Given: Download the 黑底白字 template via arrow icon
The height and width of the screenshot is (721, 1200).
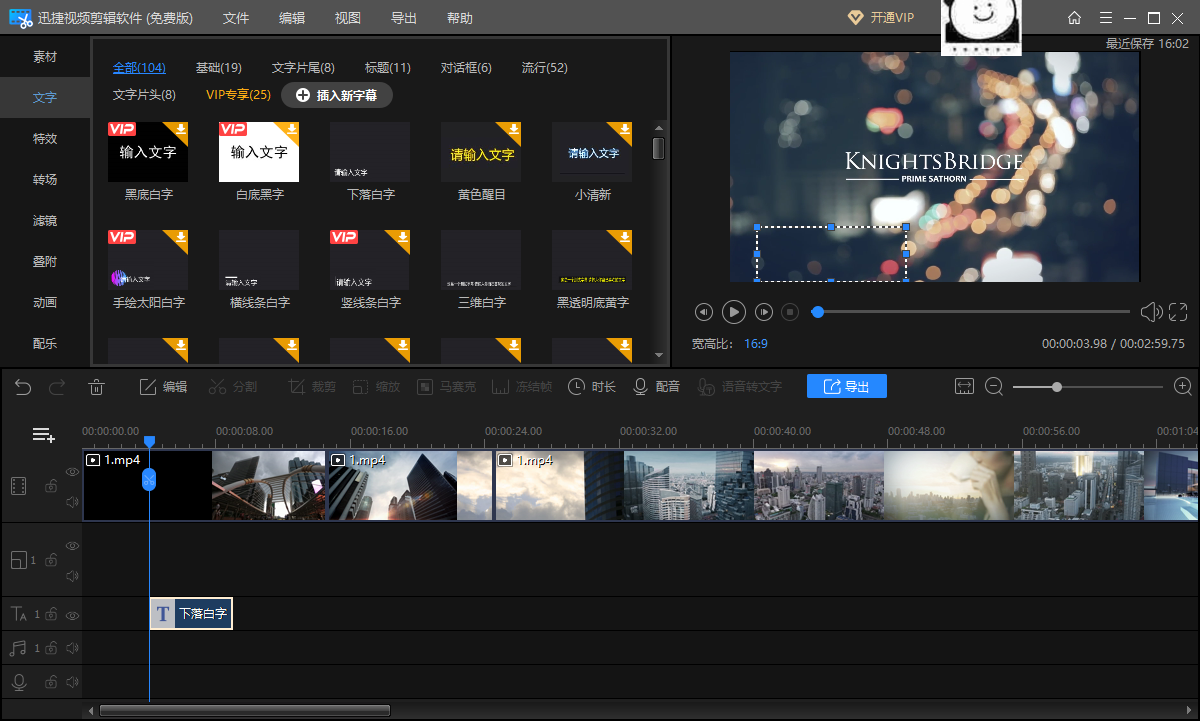Looking at the screenshot, I should click(x=180, y=129).
